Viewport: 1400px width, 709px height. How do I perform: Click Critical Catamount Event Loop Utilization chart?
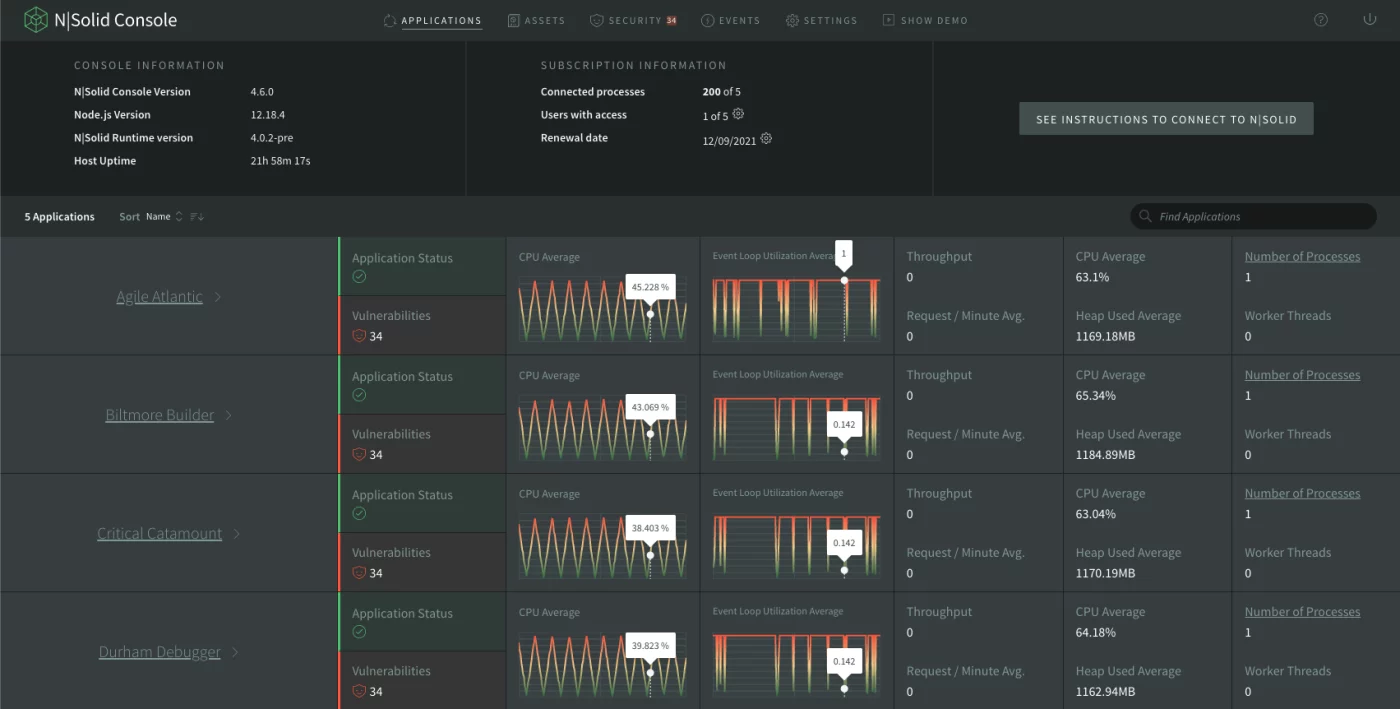(796, 546)
